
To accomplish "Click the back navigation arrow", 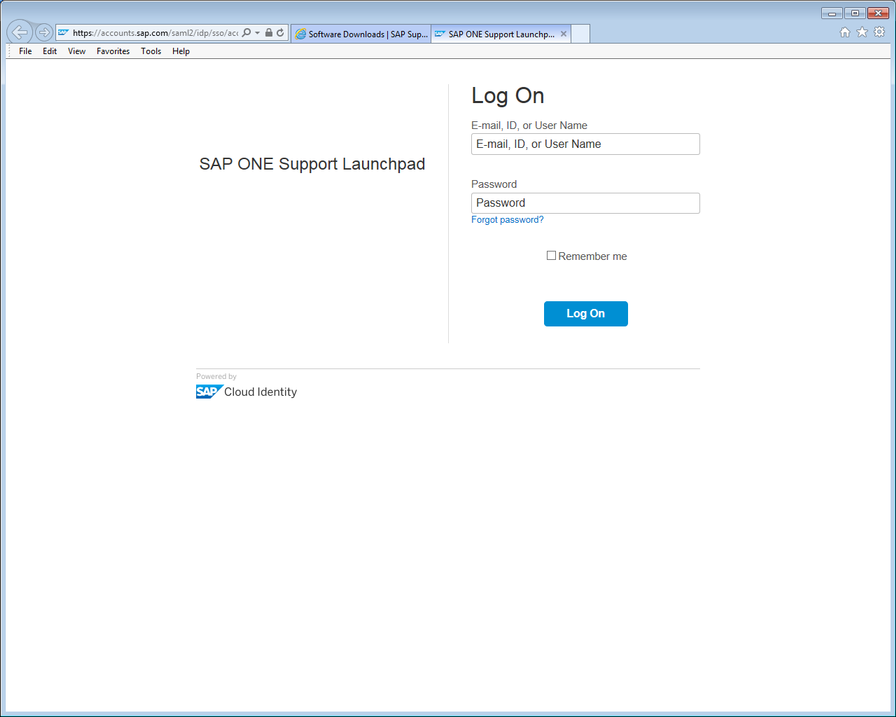I will point(20,32).
